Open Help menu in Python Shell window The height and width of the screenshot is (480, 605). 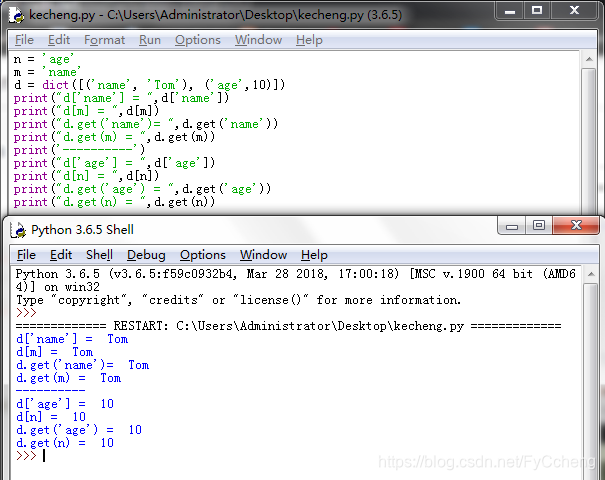tap(314, 255)
